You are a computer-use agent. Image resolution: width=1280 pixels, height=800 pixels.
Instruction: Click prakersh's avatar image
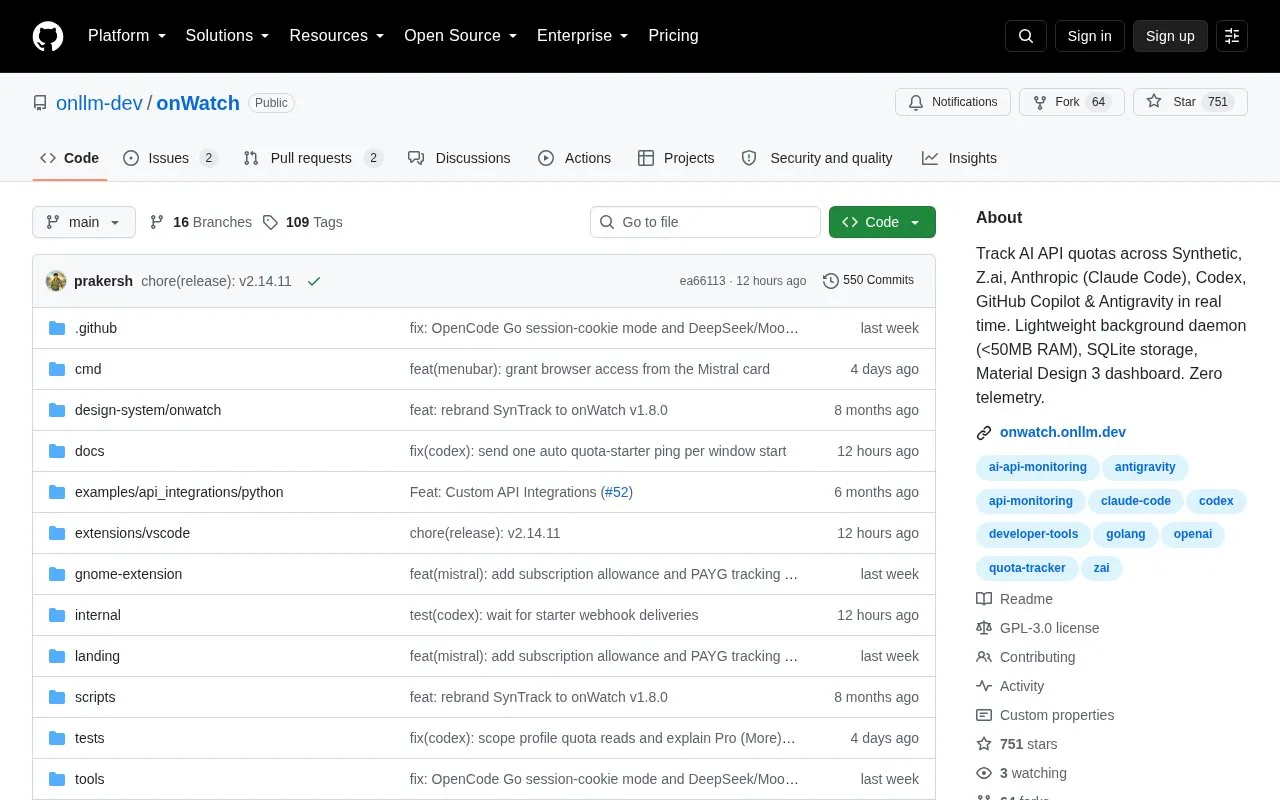point(56,281)
